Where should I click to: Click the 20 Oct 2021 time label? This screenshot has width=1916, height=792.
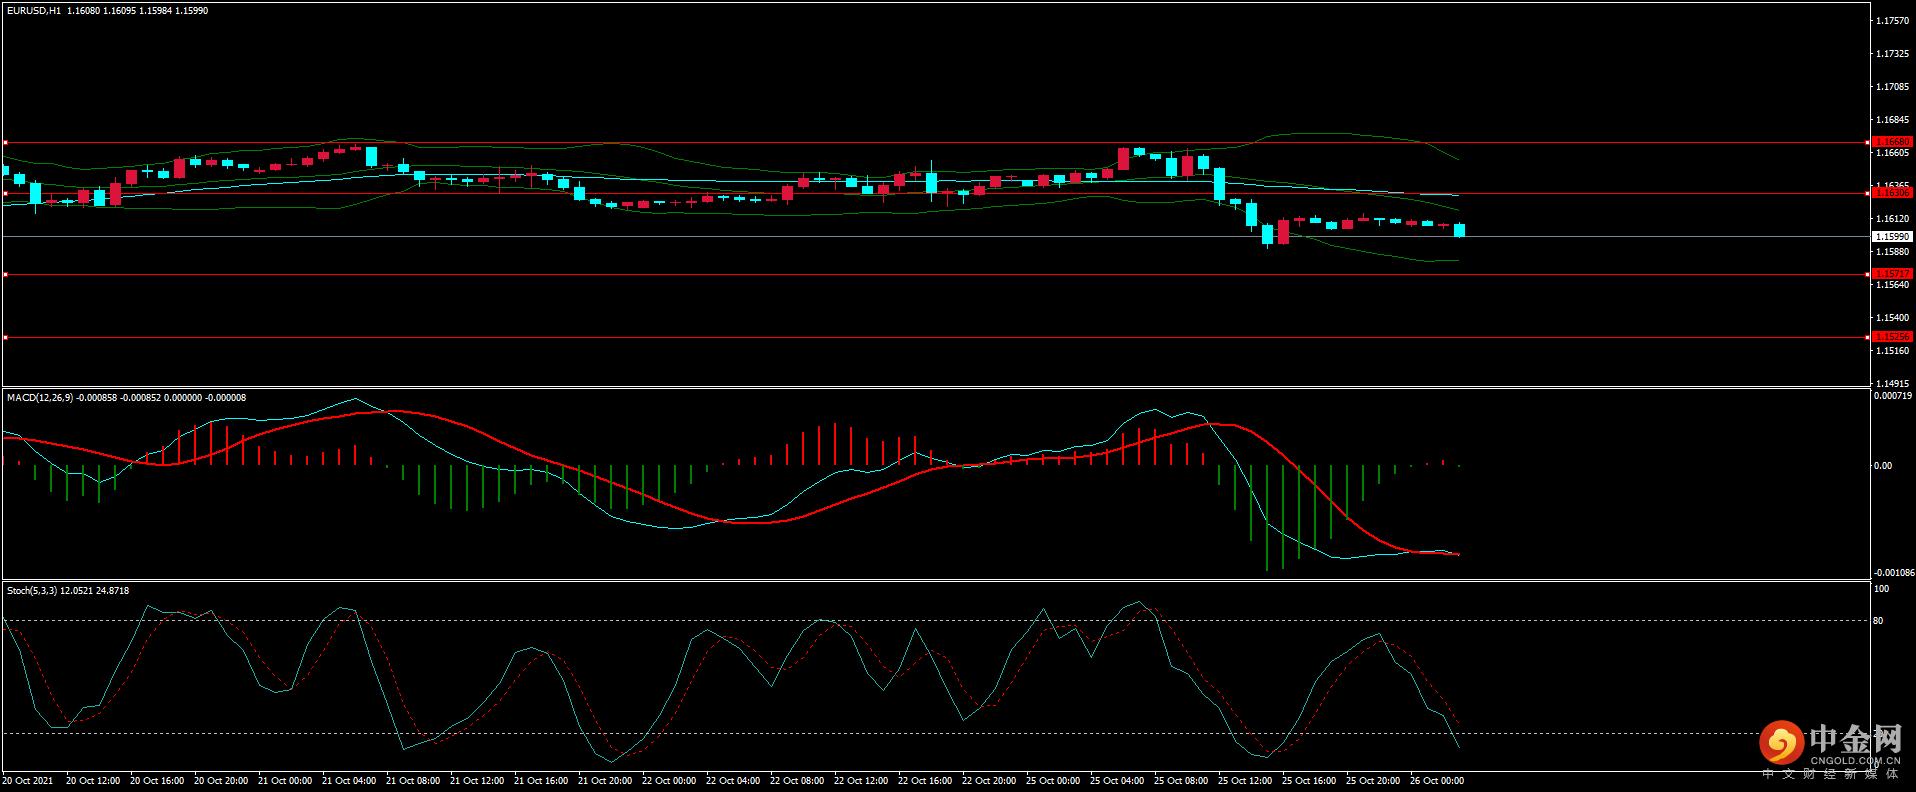(x=28, y=781)
